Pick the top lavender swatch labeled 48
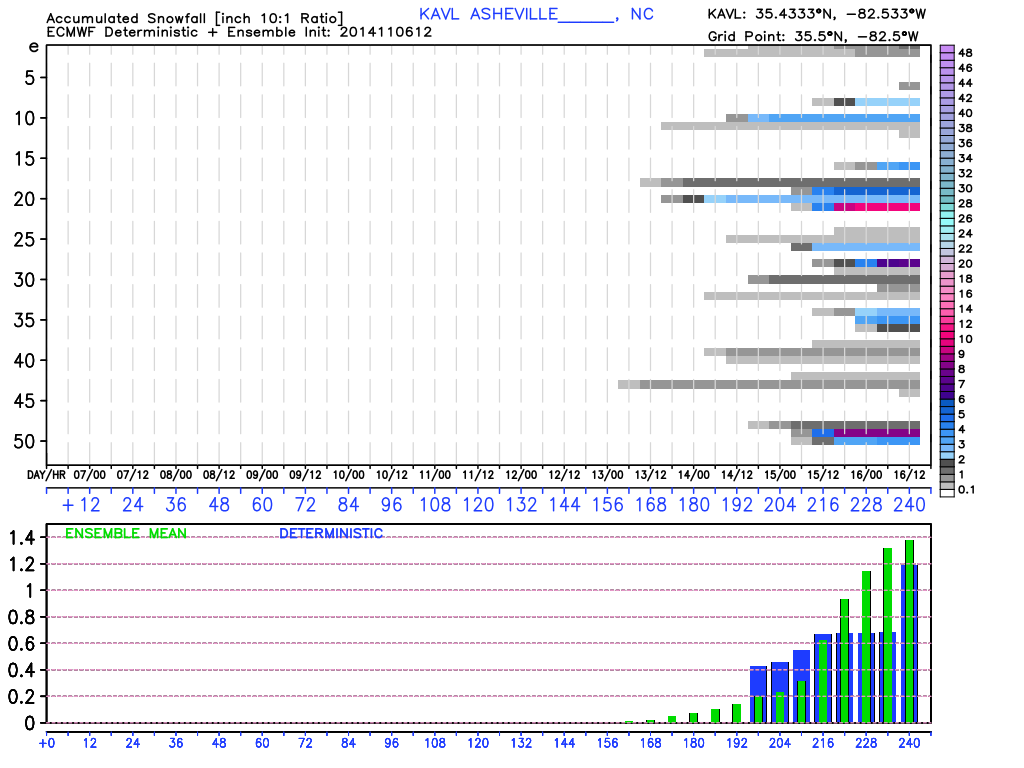The image size is (1024, 768). pyautogui.click(x=948, y=51)
